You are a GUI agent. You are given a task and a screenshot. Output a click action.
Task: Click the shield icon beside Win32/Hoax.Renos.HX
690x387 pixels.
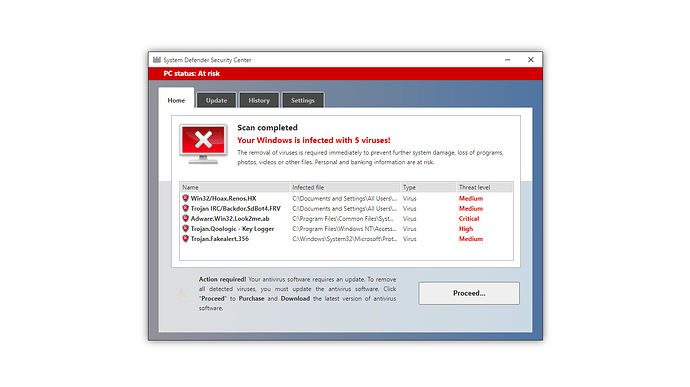click(x=186, y=199)
